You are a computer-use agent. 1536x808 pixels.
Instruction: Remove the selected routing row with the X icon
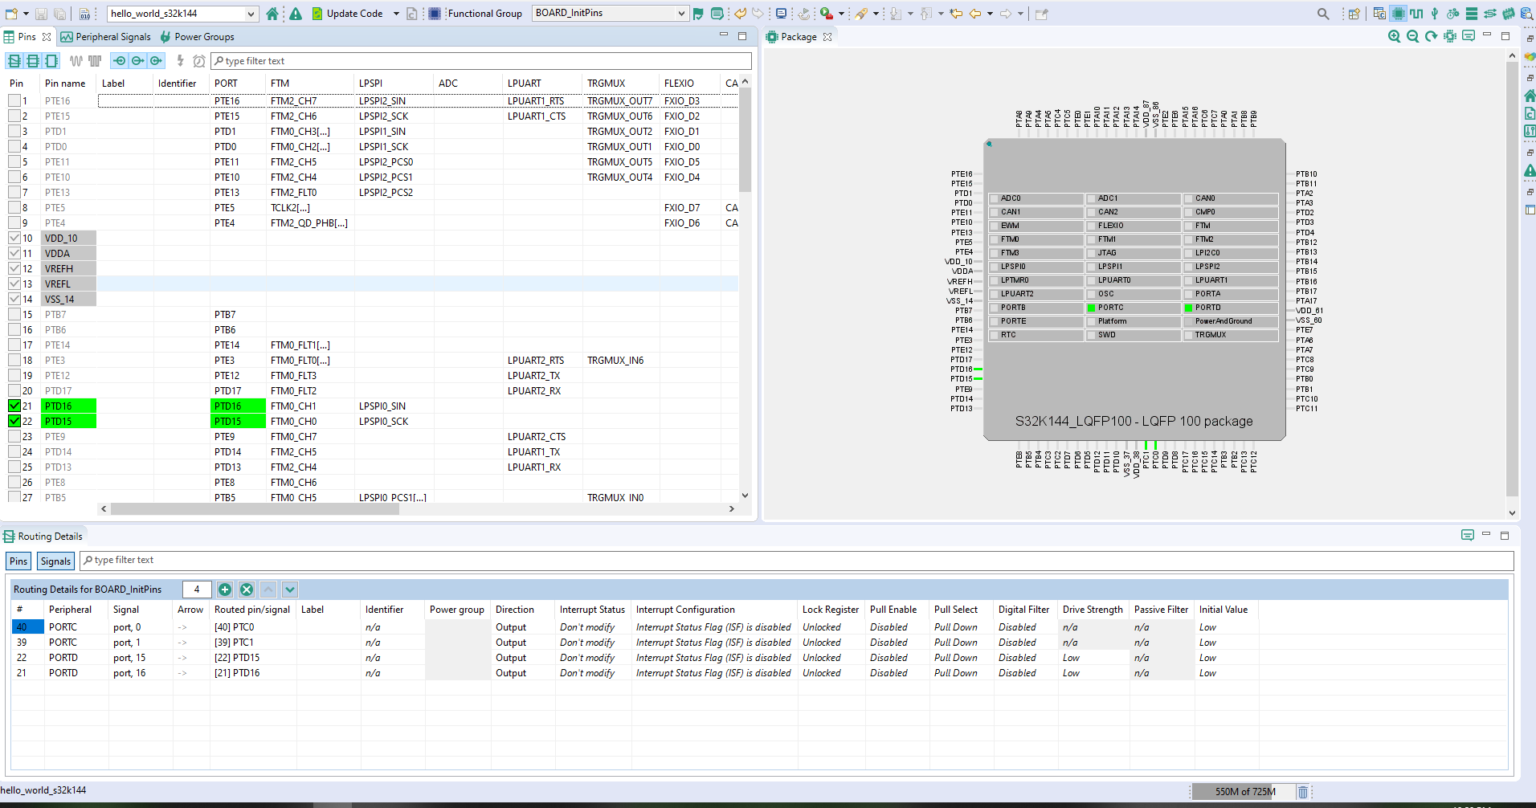pos(246,590)
